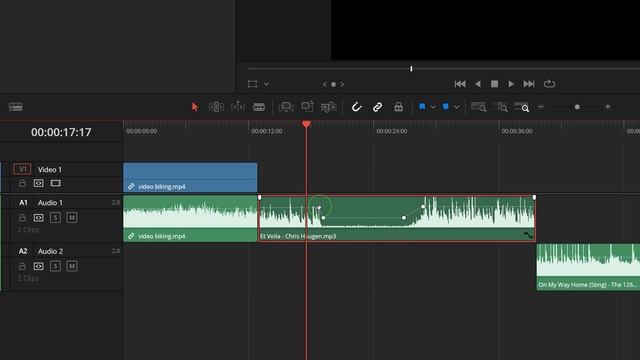Open the marker color dropdown arrow
640x360 pixels.
457,107
